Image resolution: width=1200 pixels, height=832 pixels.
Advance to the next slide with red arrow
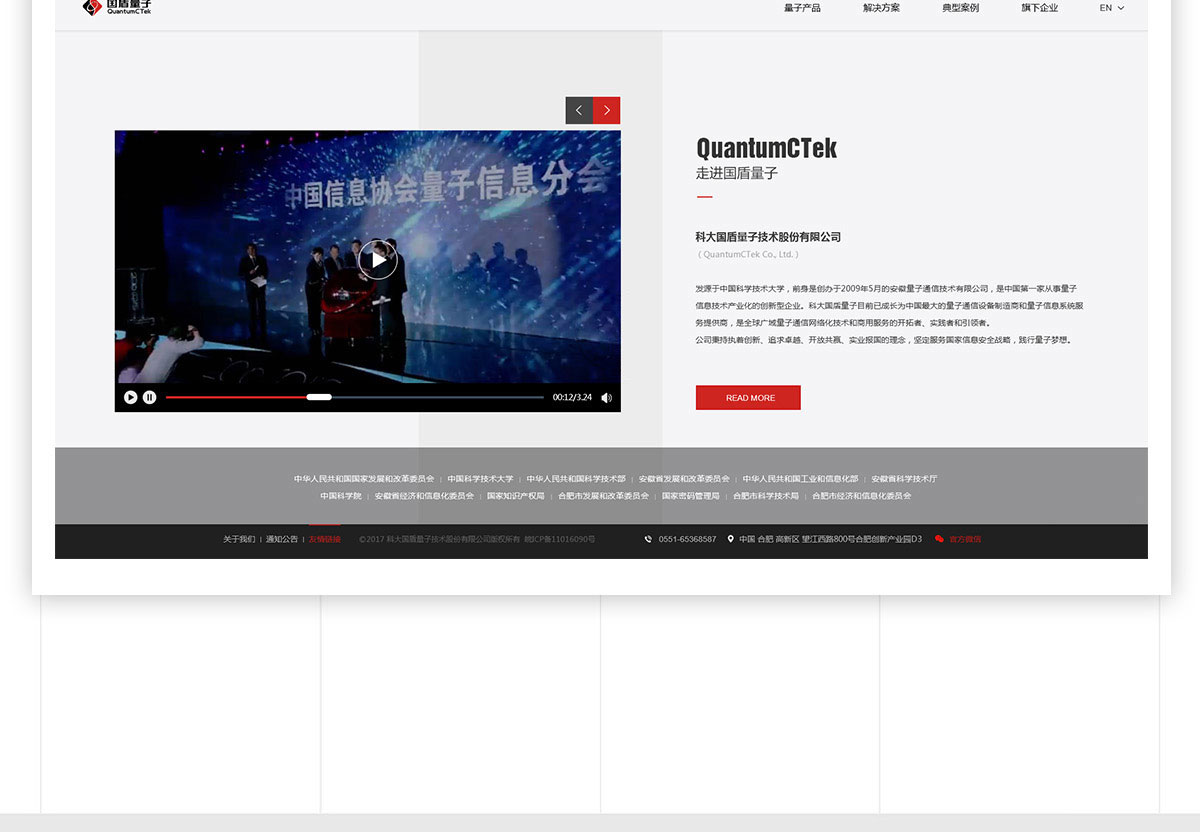point(607,110)
